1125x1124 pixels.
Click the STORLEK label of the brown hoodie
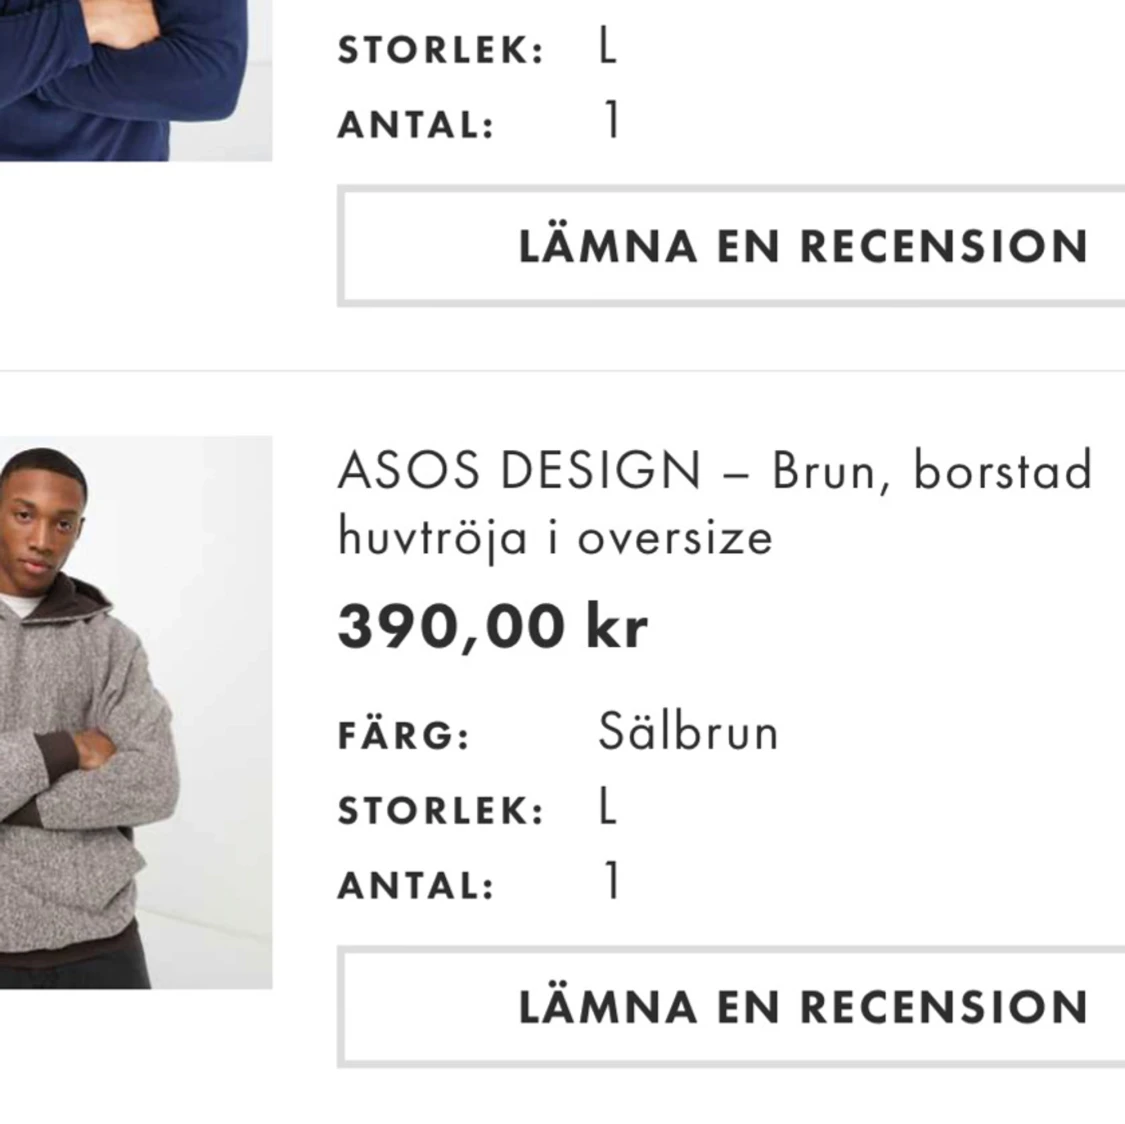click(440, 806)
